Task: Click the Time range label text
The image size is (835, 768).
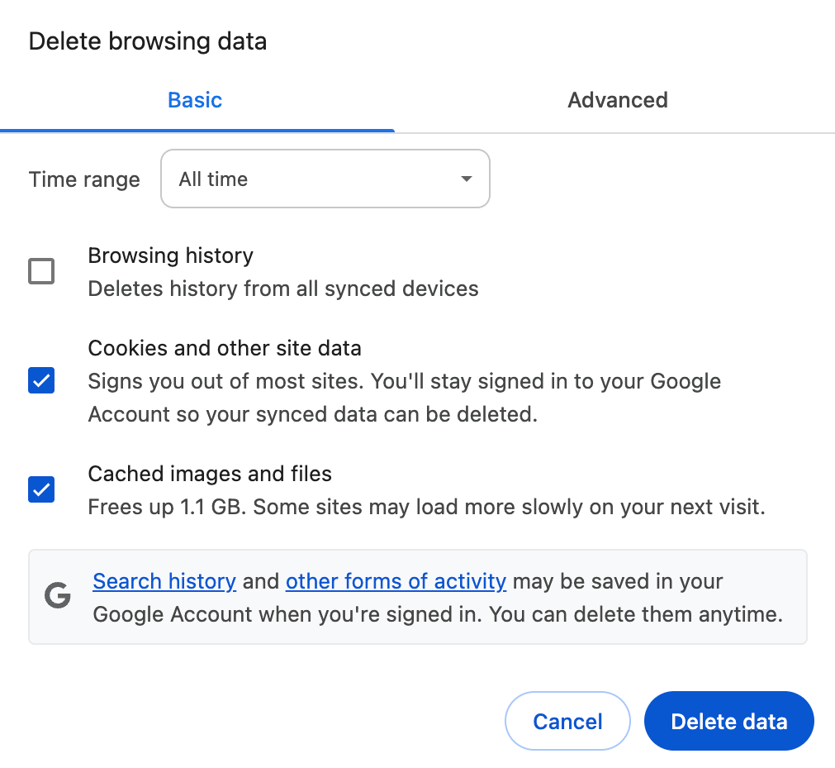Action: point(84,179)
